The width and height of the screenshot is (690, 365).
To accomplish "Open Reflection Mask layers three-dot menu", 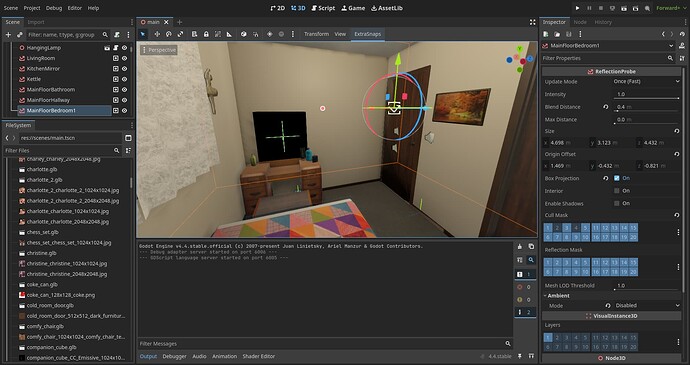I will click(x=678, y=267).
